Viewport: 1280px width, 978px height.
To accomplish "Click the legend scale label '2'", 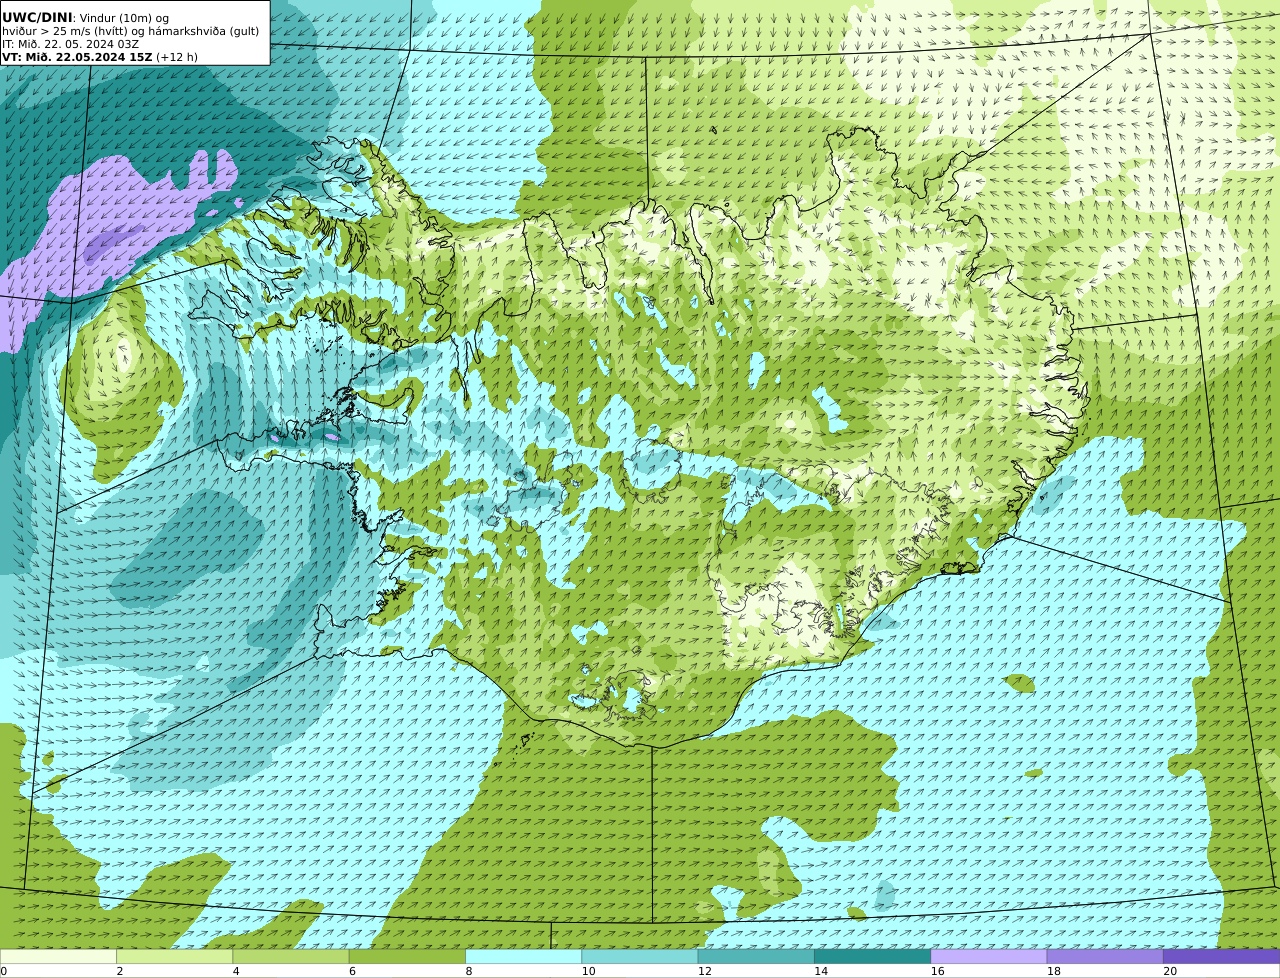I will point(120,971).
